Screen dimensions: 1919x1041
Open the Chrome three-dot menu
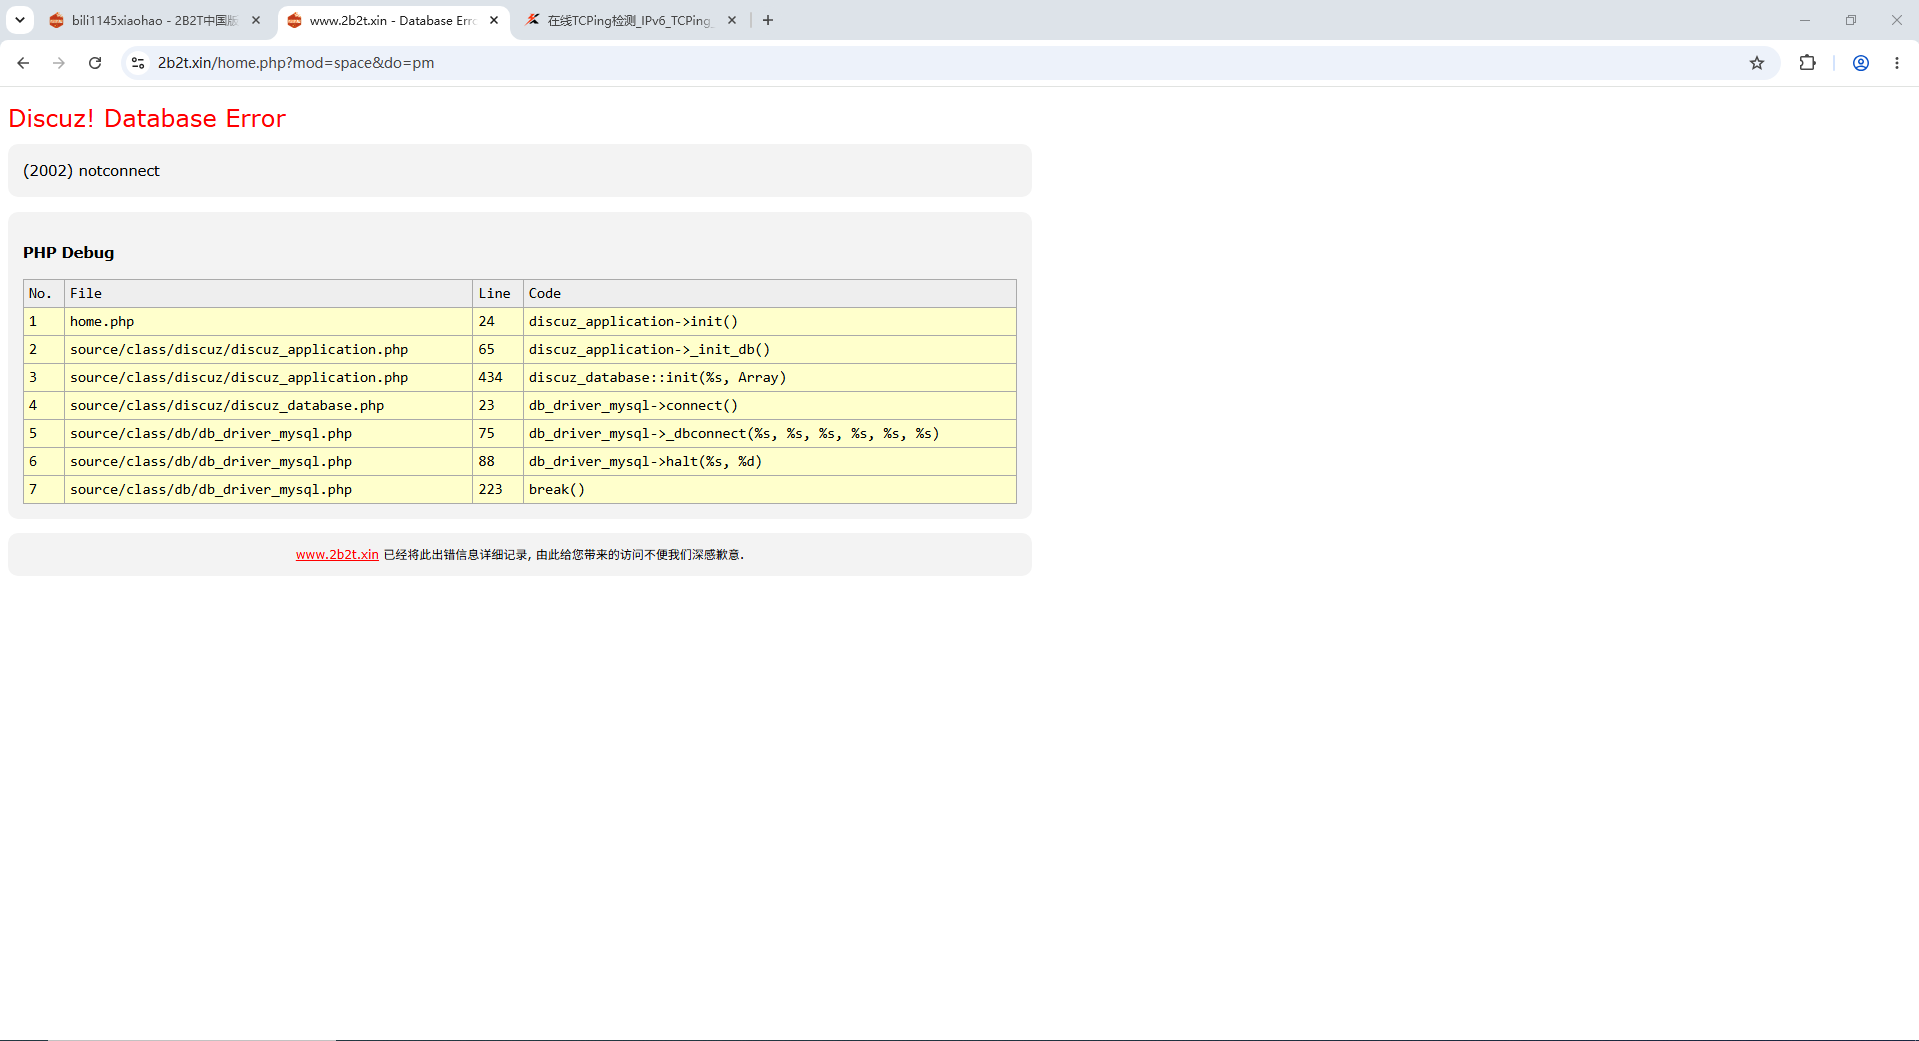(1897, 63)
